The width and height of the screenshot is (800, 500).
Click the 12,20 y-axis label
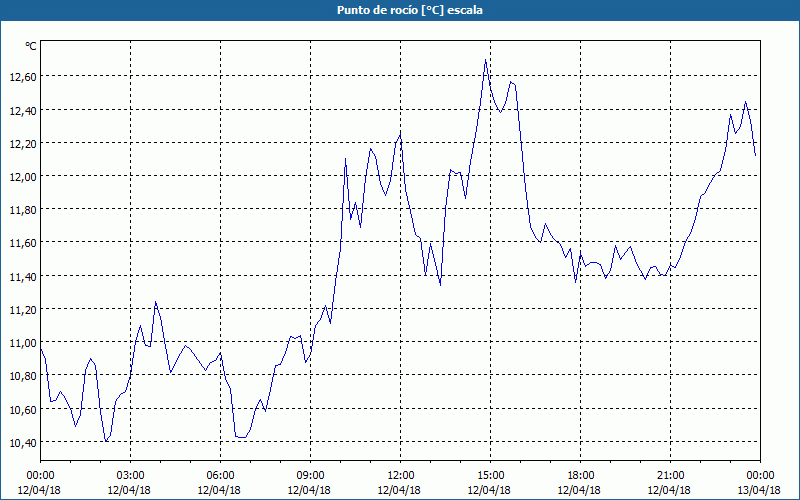pos(23,143)
